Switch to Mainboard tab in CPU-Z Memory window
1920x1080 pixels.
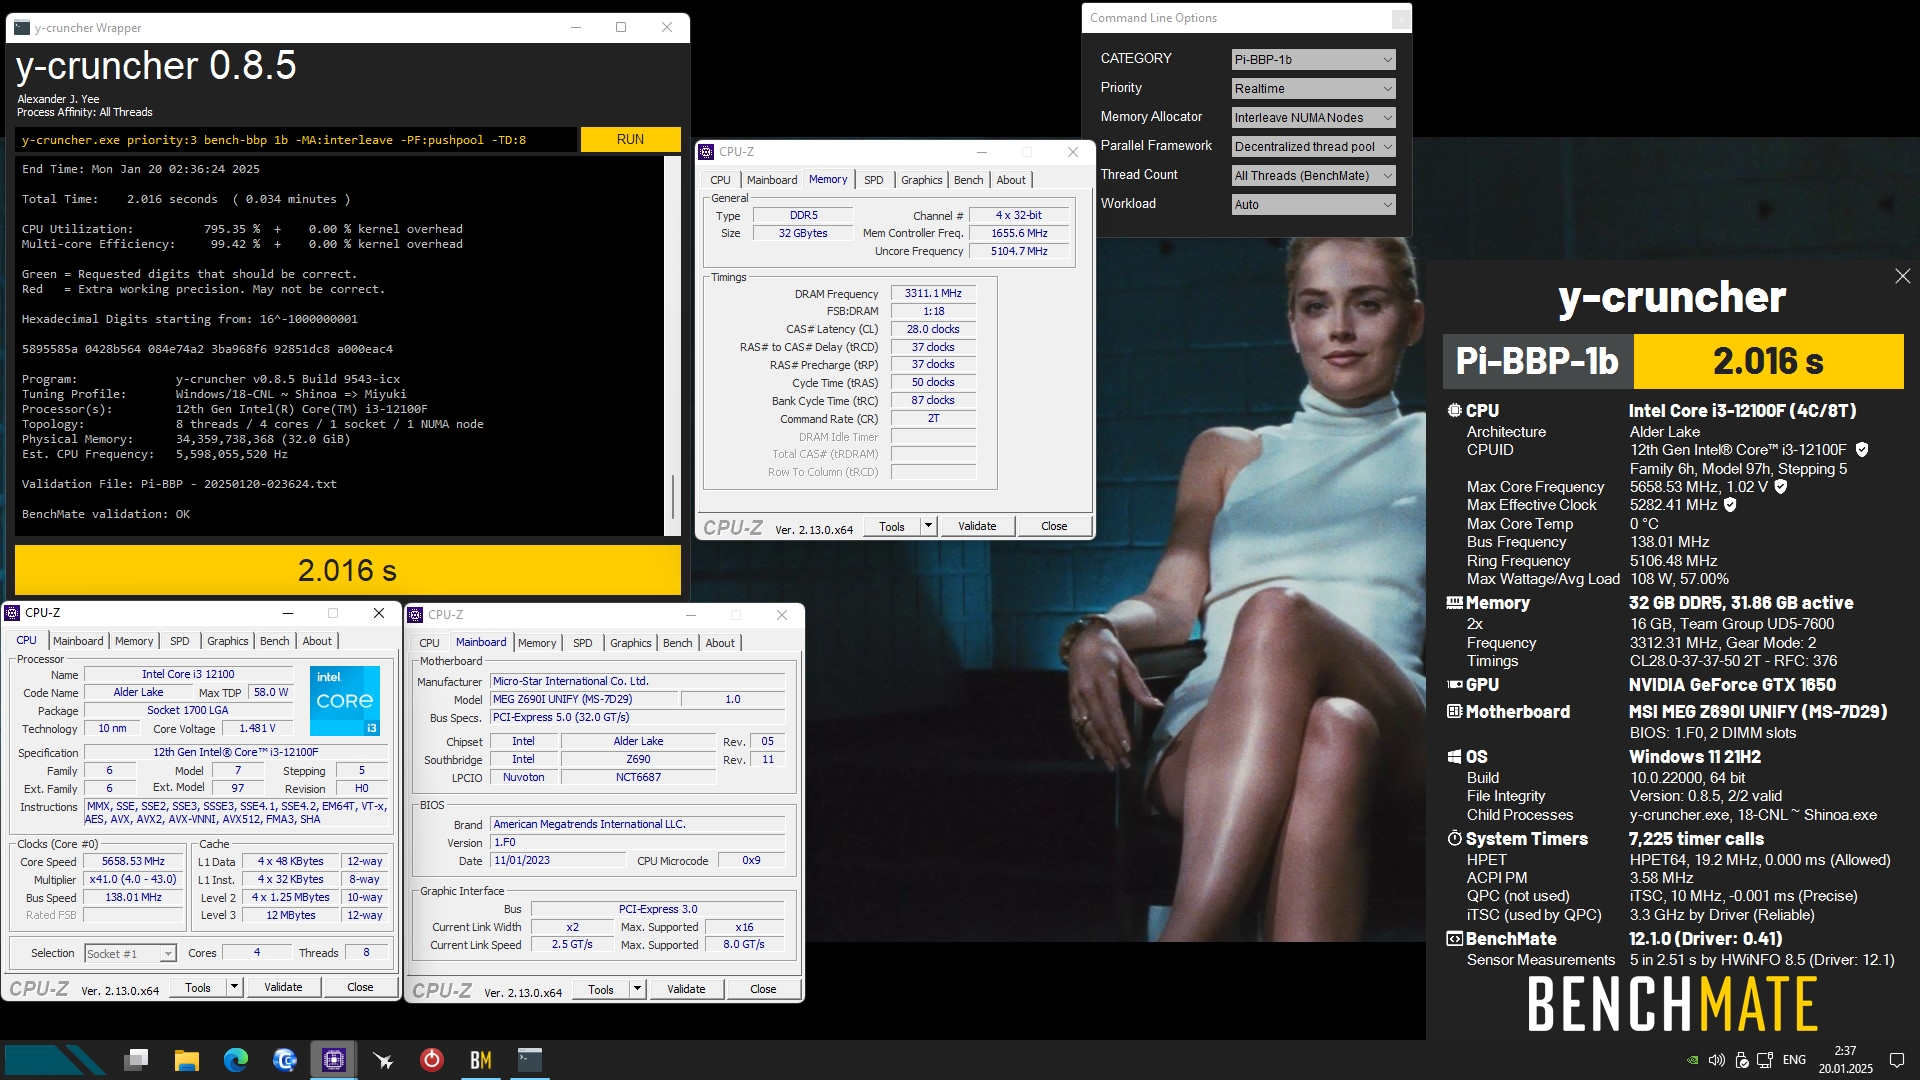772,180
